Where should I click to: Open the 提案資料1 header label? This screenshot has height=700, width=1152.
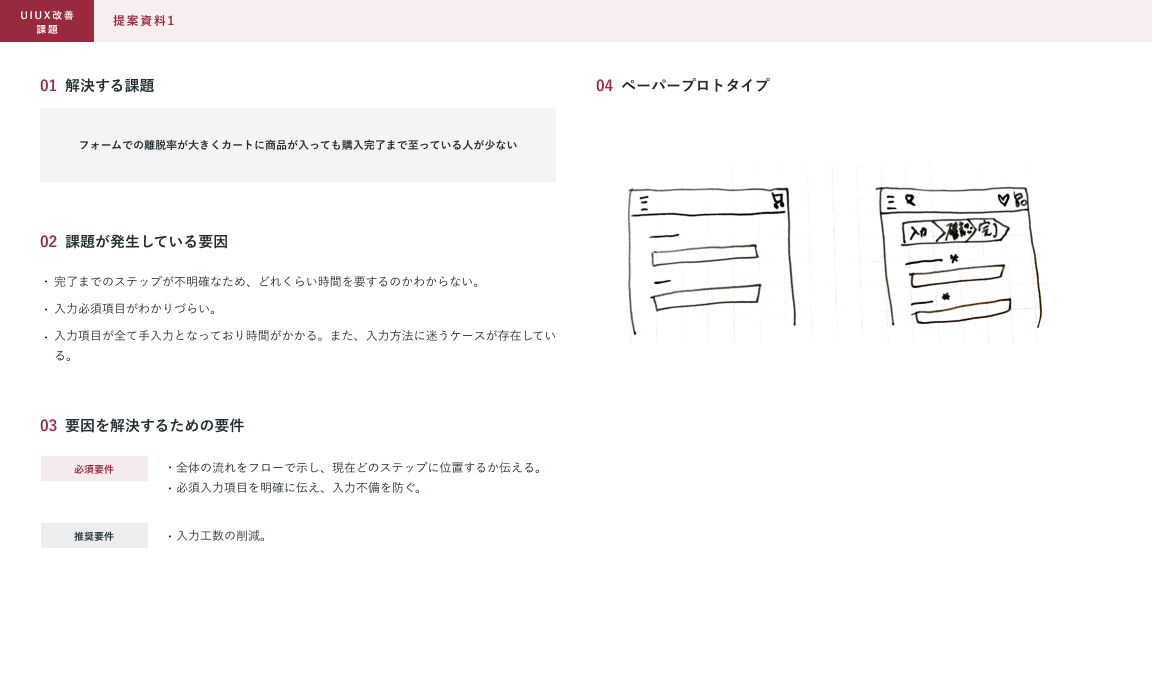(144, 21)
